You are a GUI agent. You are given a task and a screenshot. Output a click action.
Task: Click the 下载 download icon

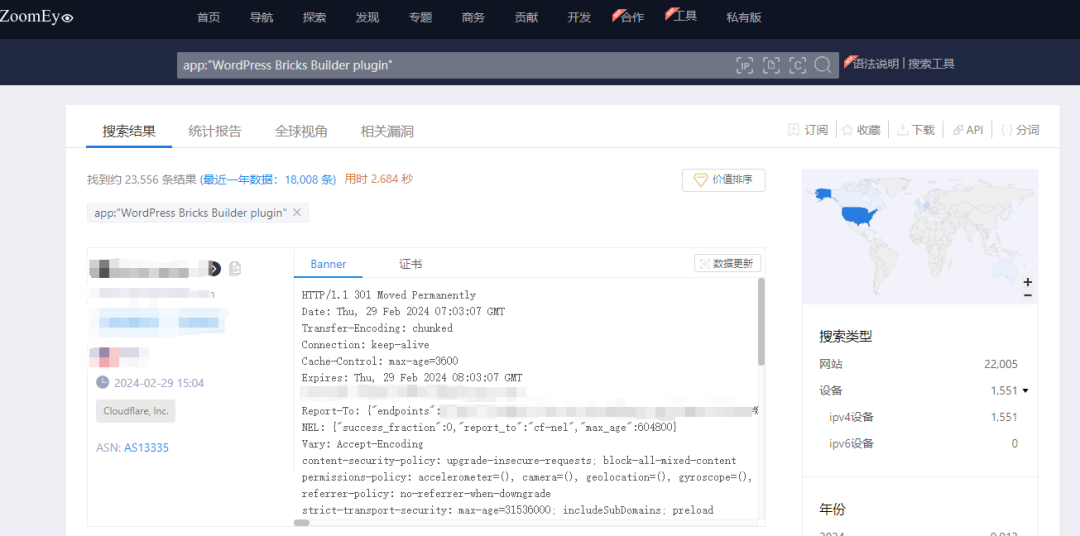click(x=902, y=130)
